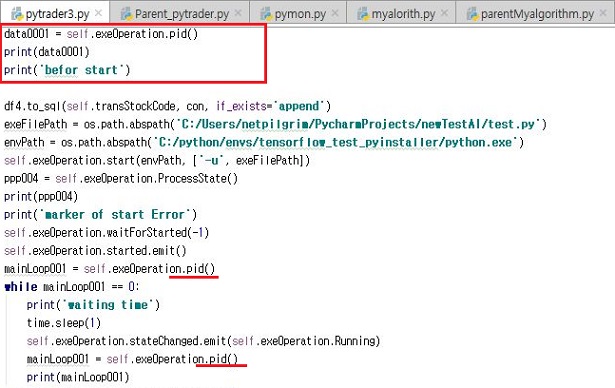Place cursor on 'data0001 = self.exeOperation.pid()' line
Image resolution: width=615 pixels, height=388 pixels.
101,34
